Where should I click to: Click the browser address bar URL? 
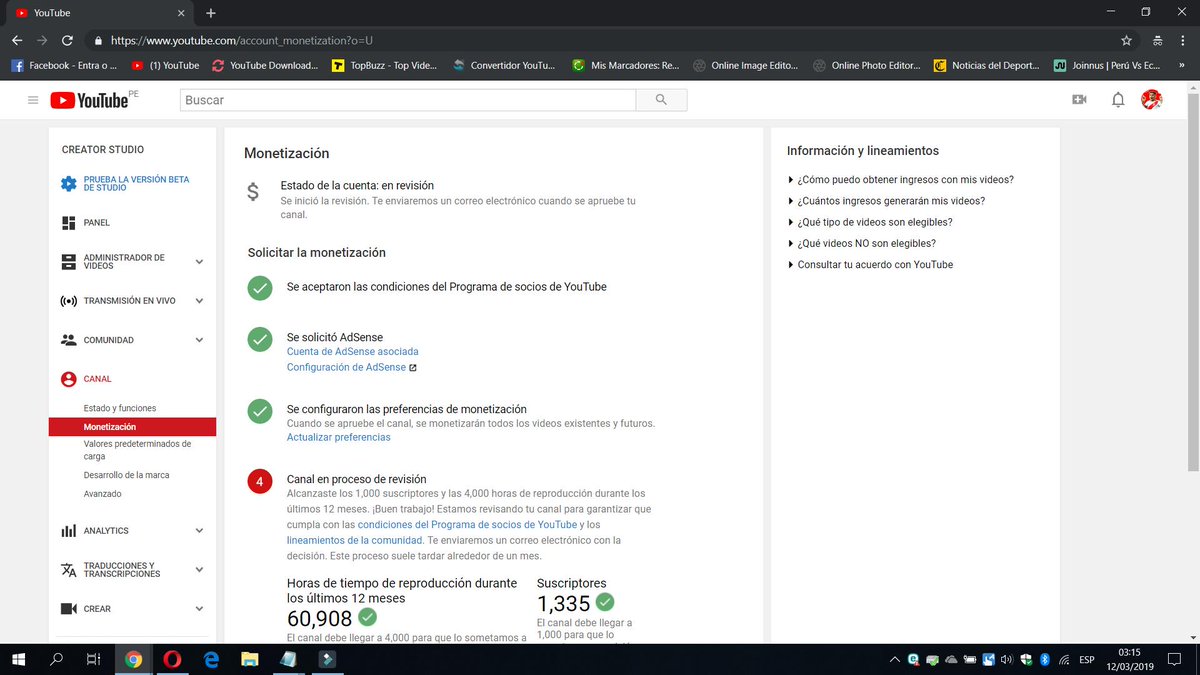point(242,41)
